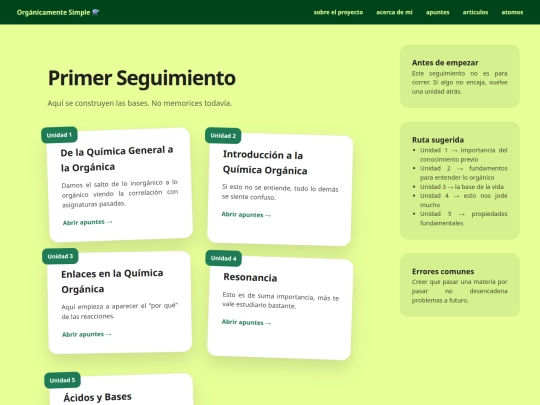This screenshot has width=540, height=405.
Task: Go to 'acerca de mi' page
Action: click(x=394, y=12)
